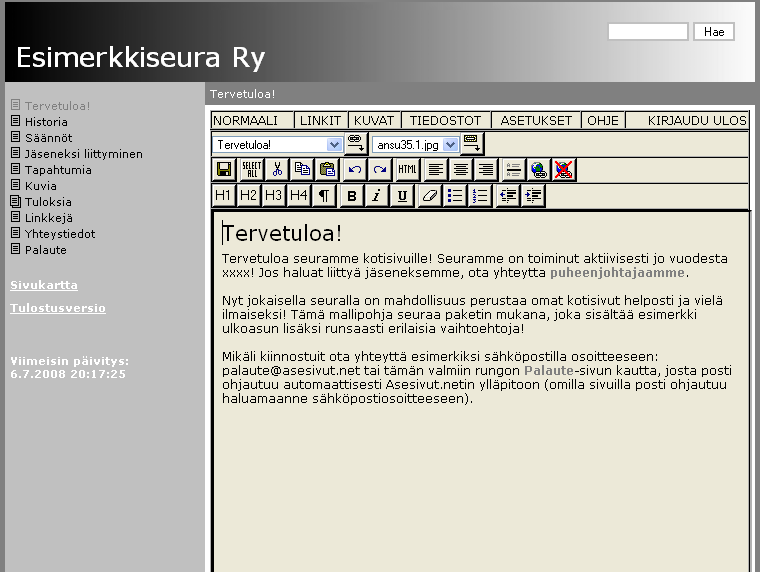Open the ansu35.1.jpg image dropdown

450,145
